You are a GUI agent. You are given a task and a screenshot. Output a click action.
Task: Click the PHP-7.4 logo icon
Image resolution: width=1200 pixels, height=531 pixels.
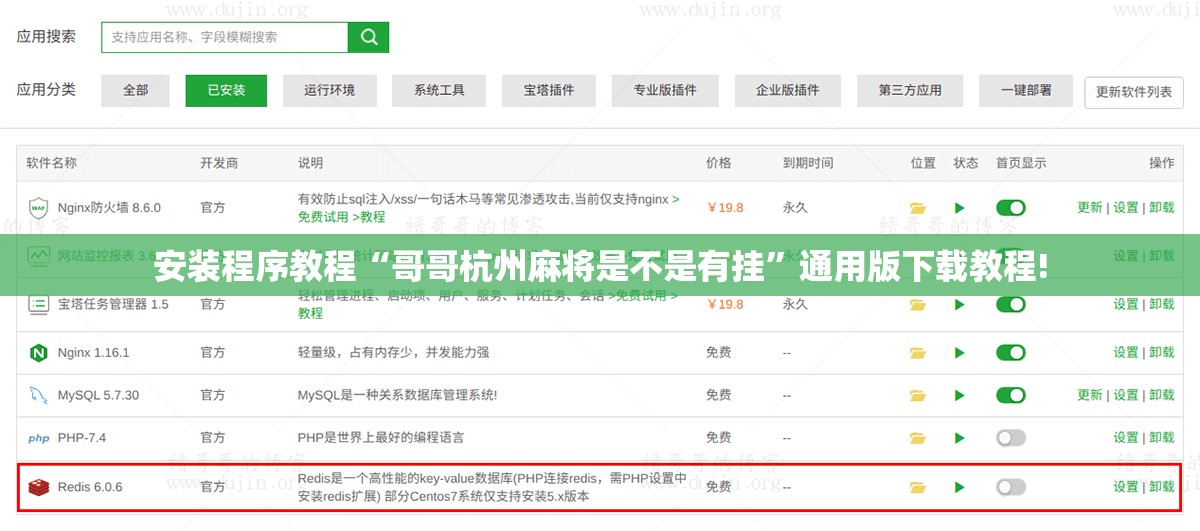point(39,438)
